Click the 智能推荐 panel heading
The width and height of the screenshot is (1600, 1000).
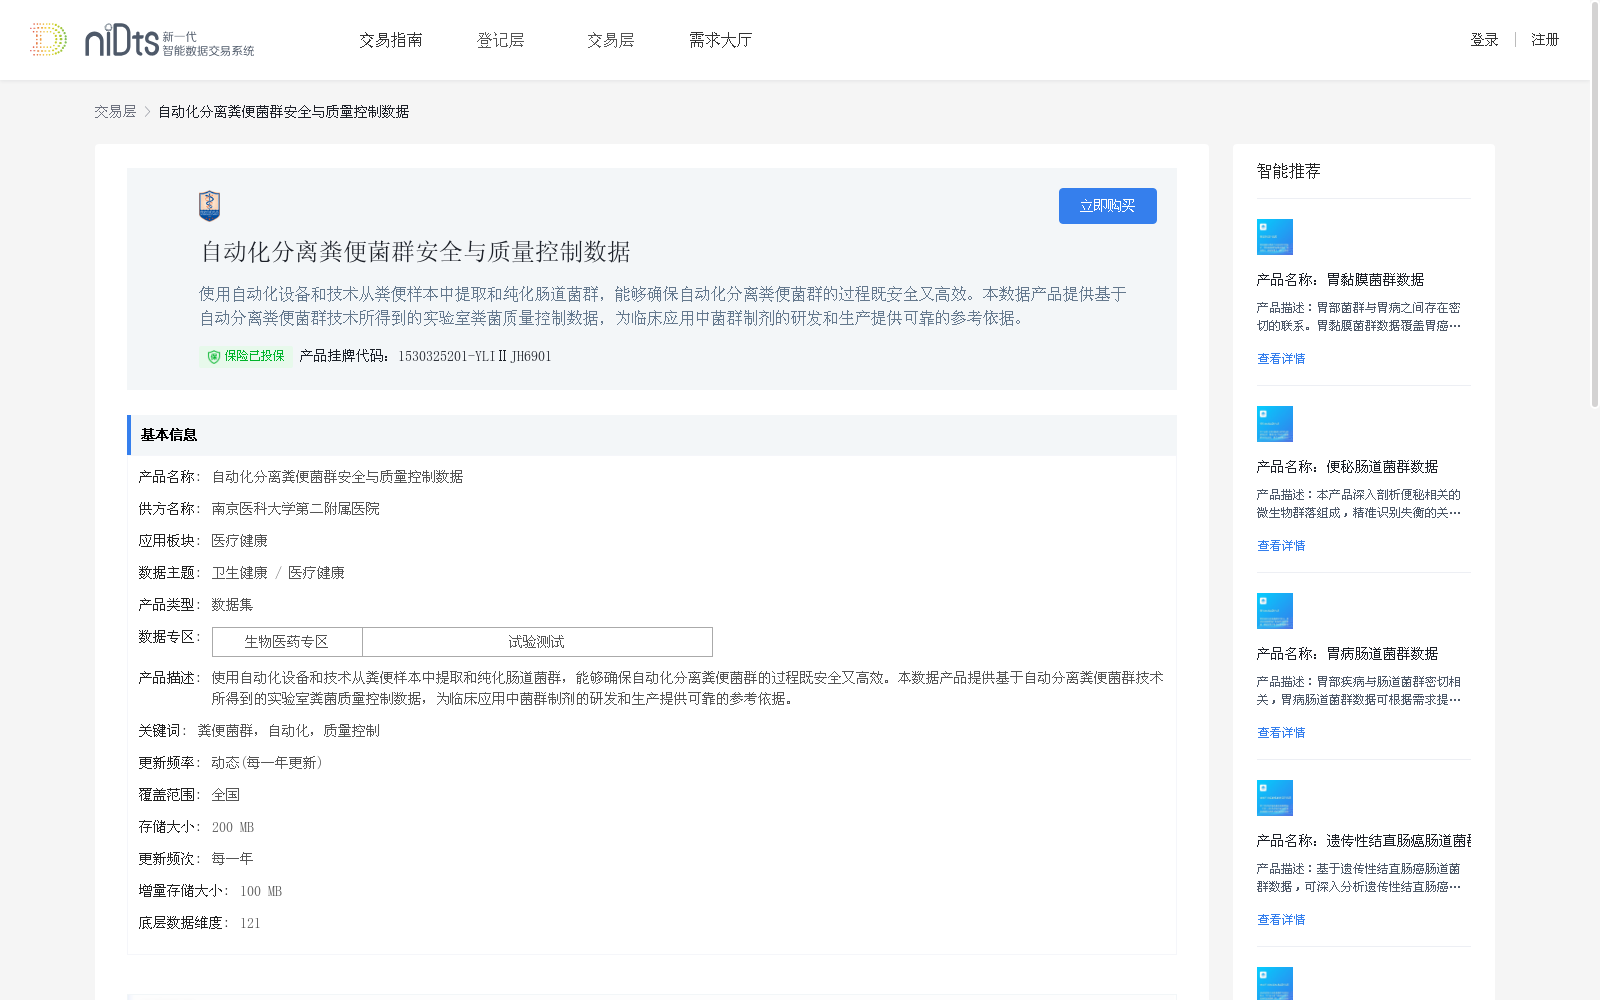[x=1289, y=171]
